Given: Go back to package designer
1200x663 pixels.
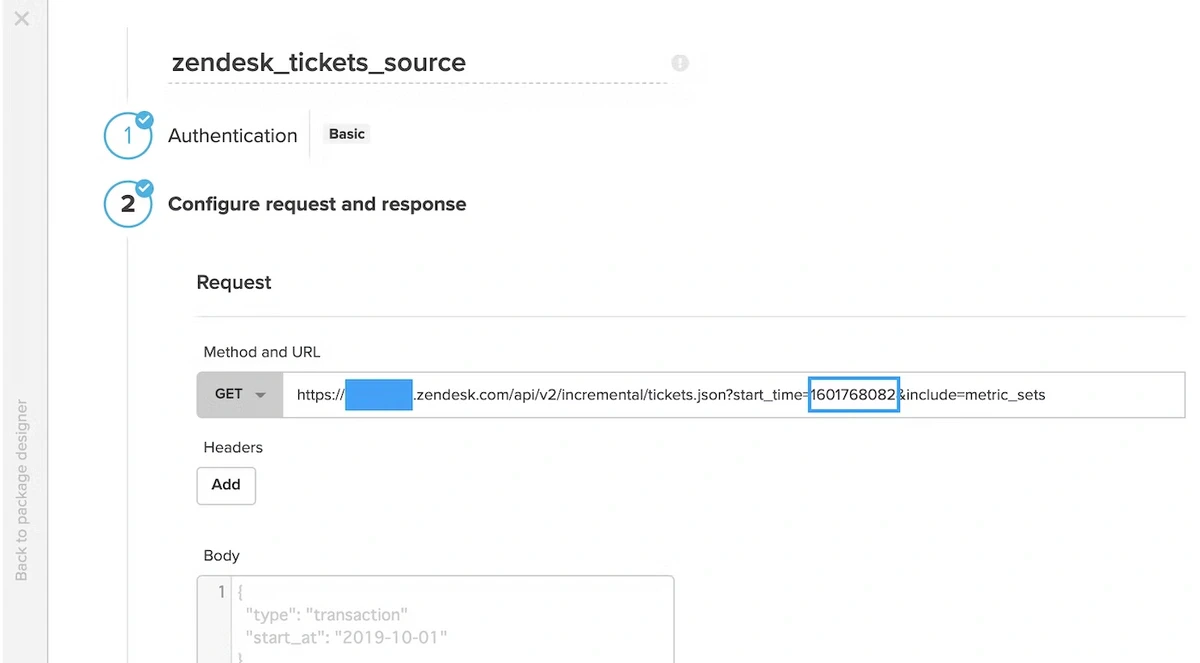Looking at the screenshot, I should tap(22, 490).
